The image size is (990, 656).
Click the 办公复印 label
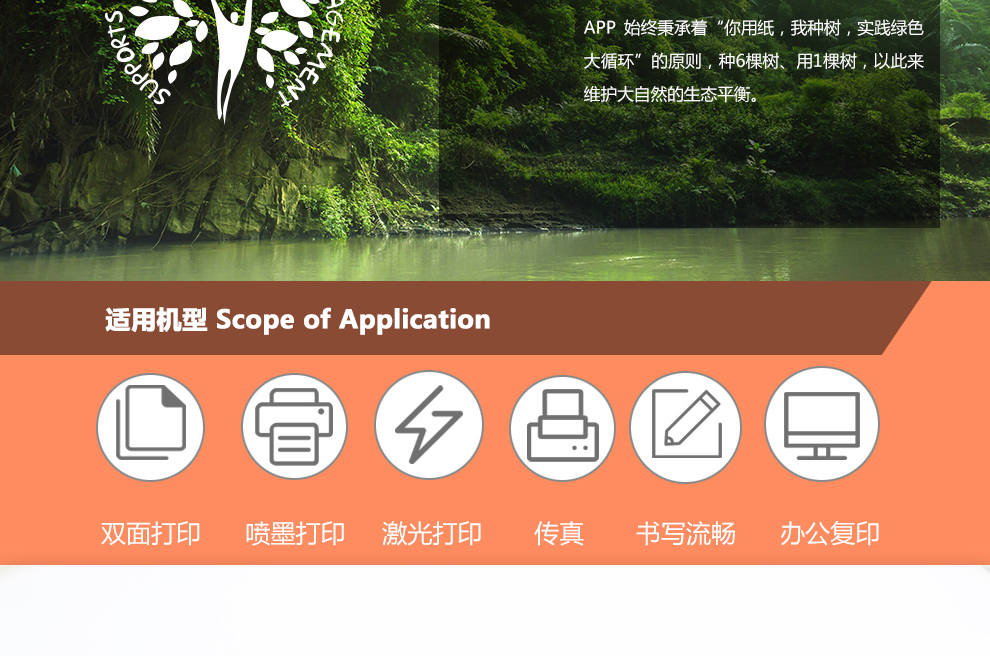pyautogui.click(x=830, y=534)
